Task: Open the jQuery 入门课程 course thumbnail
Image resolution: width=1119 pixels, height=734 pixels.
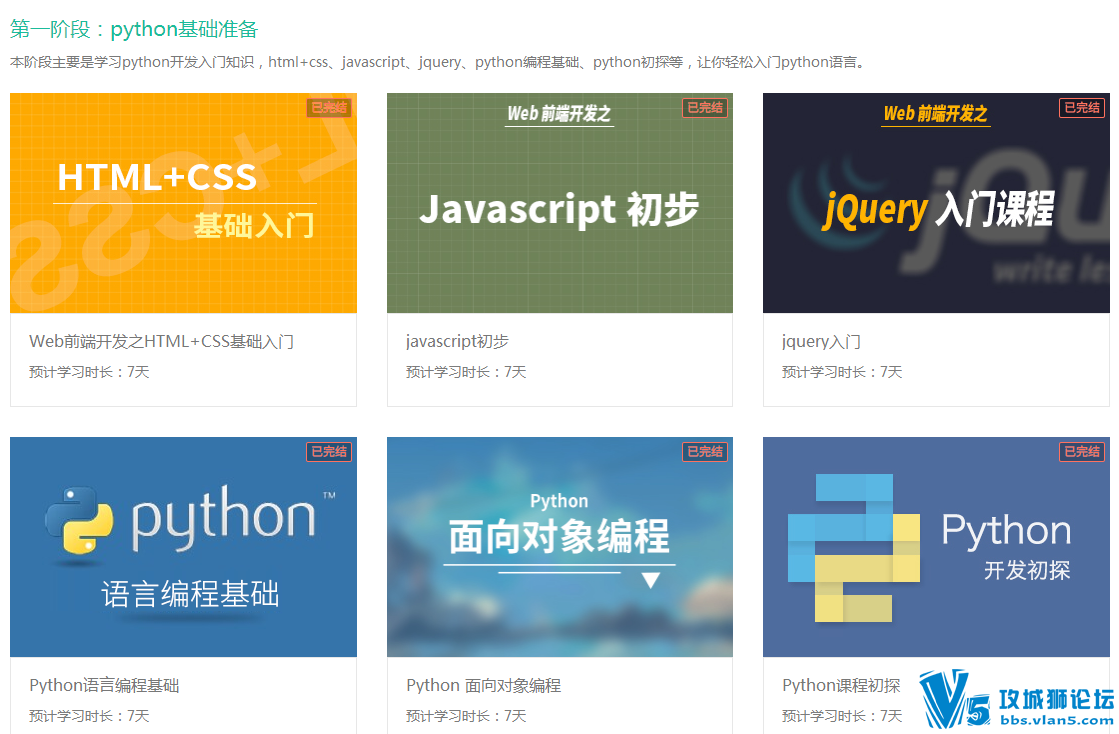Action: pyautogui.click(x=936, y=203)
